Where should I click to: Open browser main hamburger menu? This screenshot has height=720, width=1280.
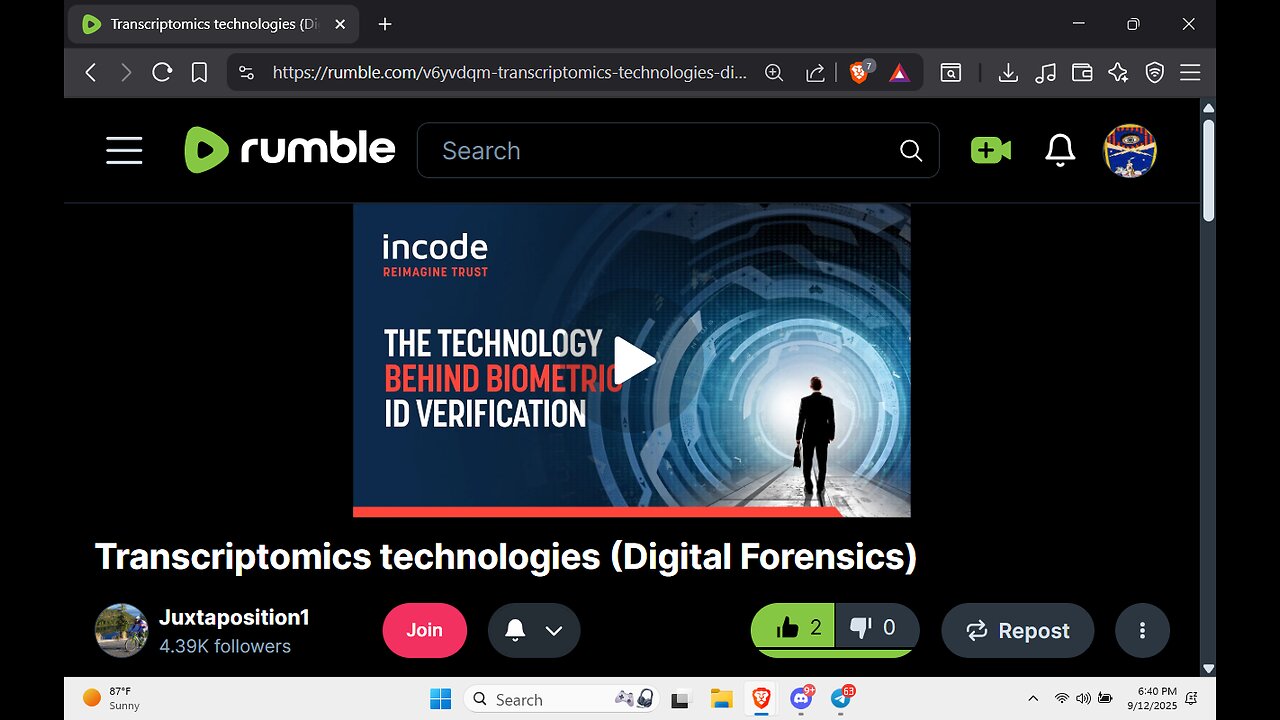tap(1190, 72)
